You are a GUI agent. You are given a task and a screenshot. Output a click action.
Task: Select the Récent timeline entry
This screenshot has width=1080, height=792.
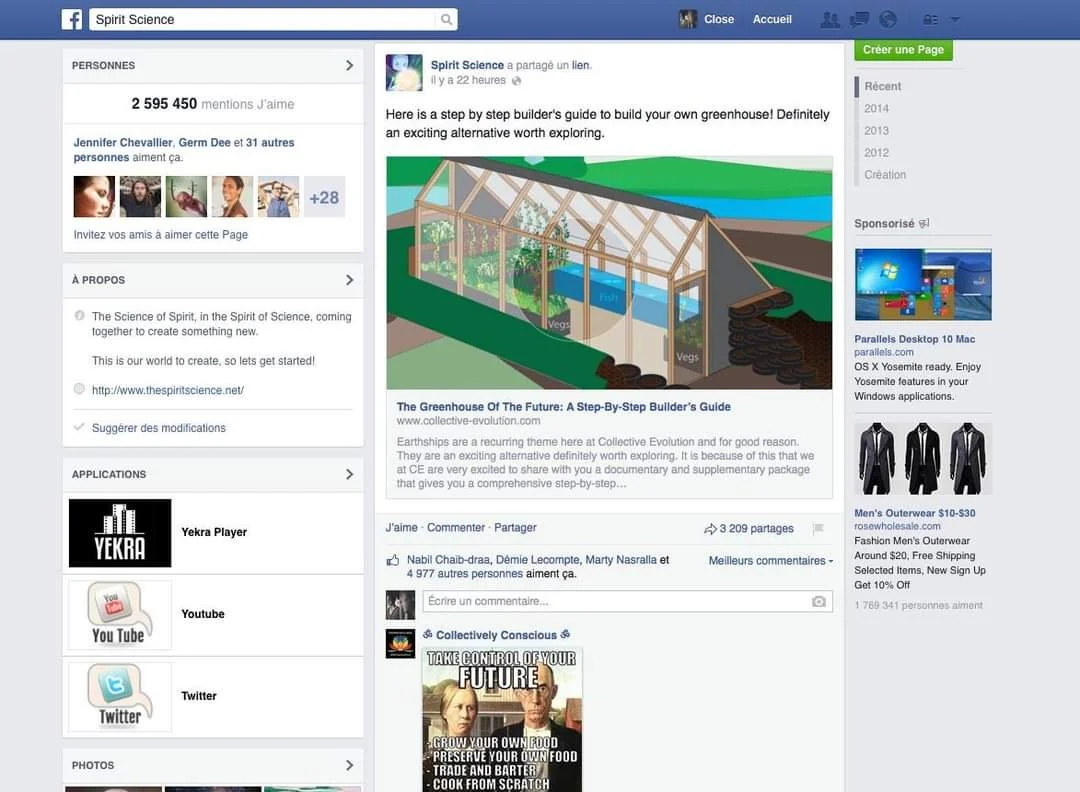[x=882, y=86]
